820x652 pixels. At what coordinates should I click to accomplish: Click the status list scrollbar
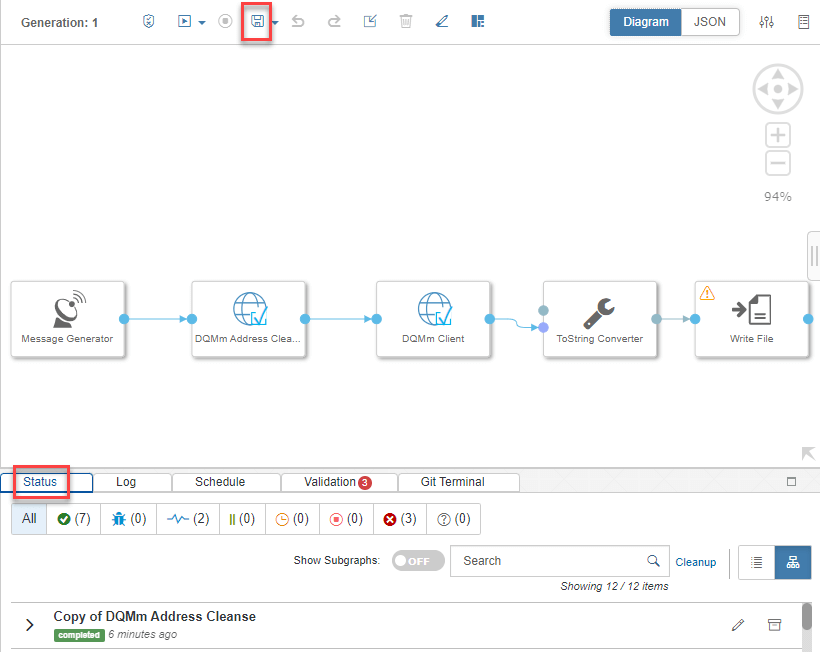pos(807,617)
